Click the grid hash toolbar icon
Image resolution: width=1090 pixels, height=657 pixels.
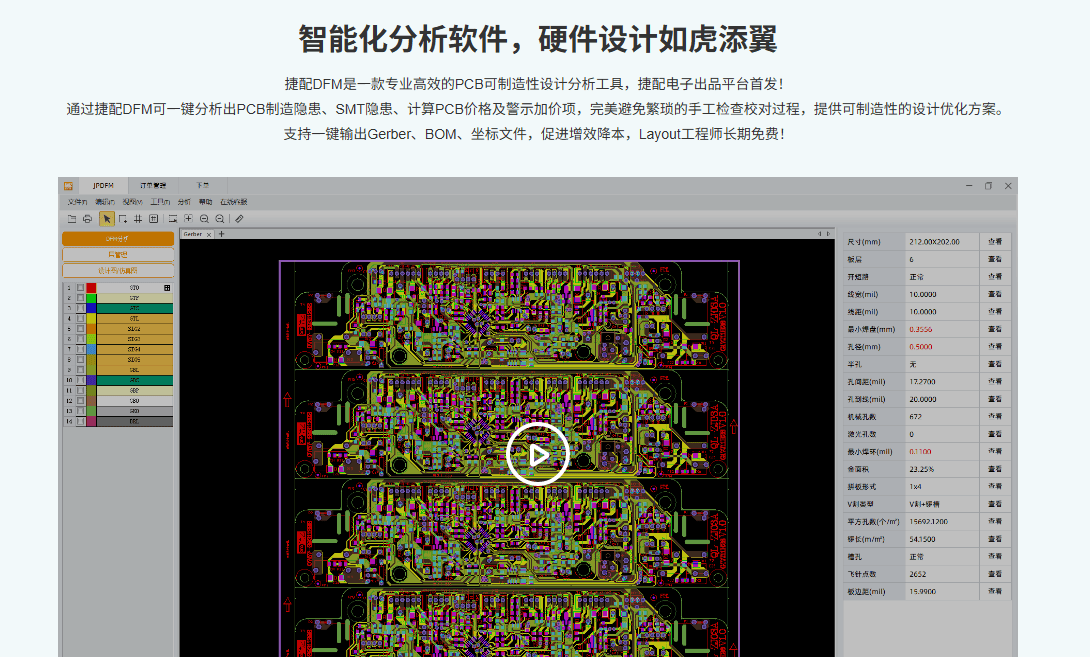coord(137,218)
